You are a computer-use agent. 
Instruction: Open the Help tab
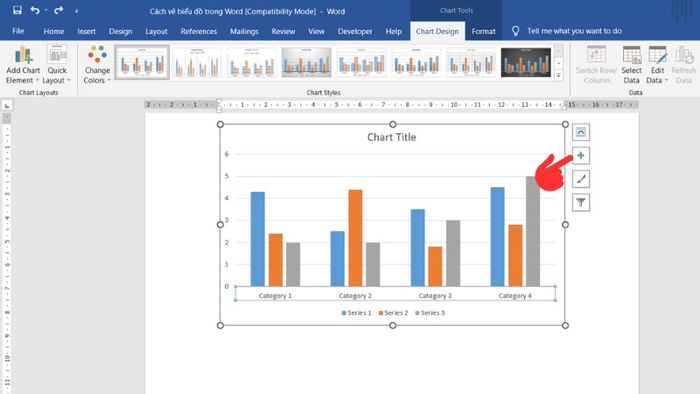coord(393,31)
